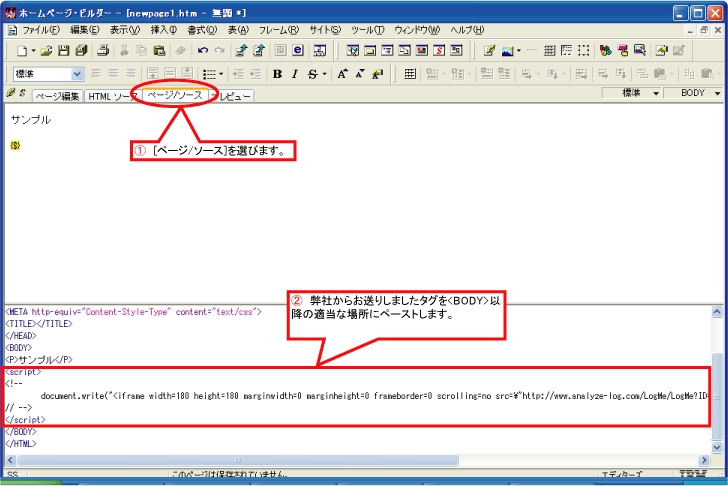This screenshot has width=728, height=486.
Task: Click the Copy icon in the toolbar
Action: [x=142, y=51]
